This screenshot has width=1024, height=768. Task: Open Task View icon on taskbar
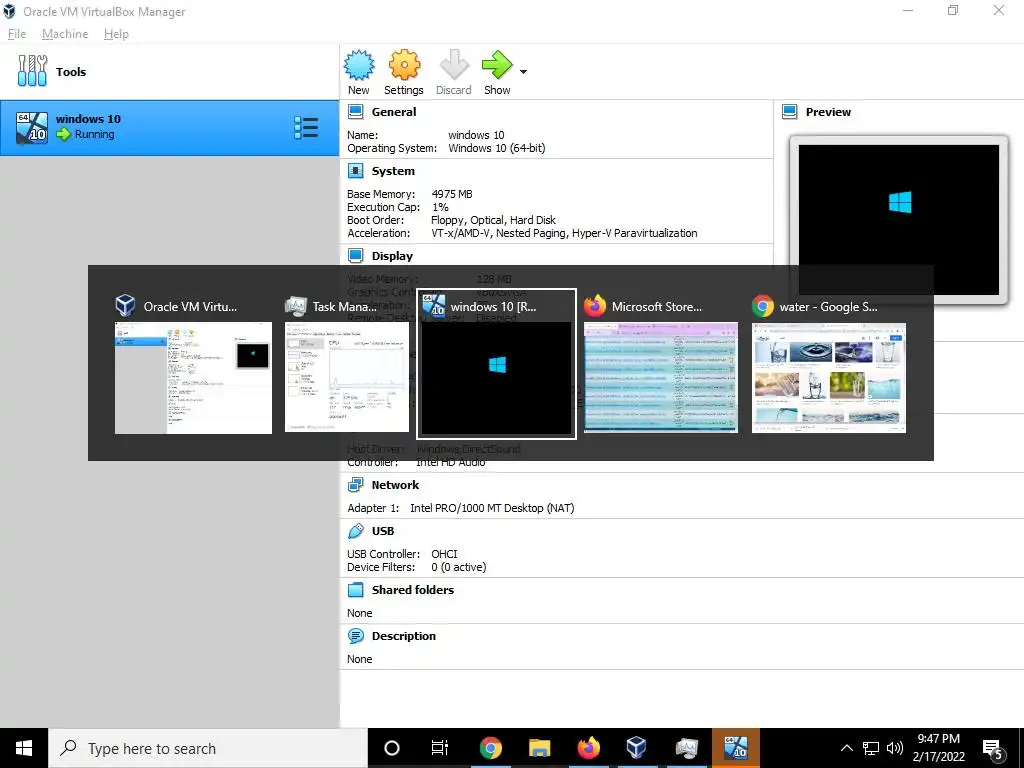pos(440,748)
